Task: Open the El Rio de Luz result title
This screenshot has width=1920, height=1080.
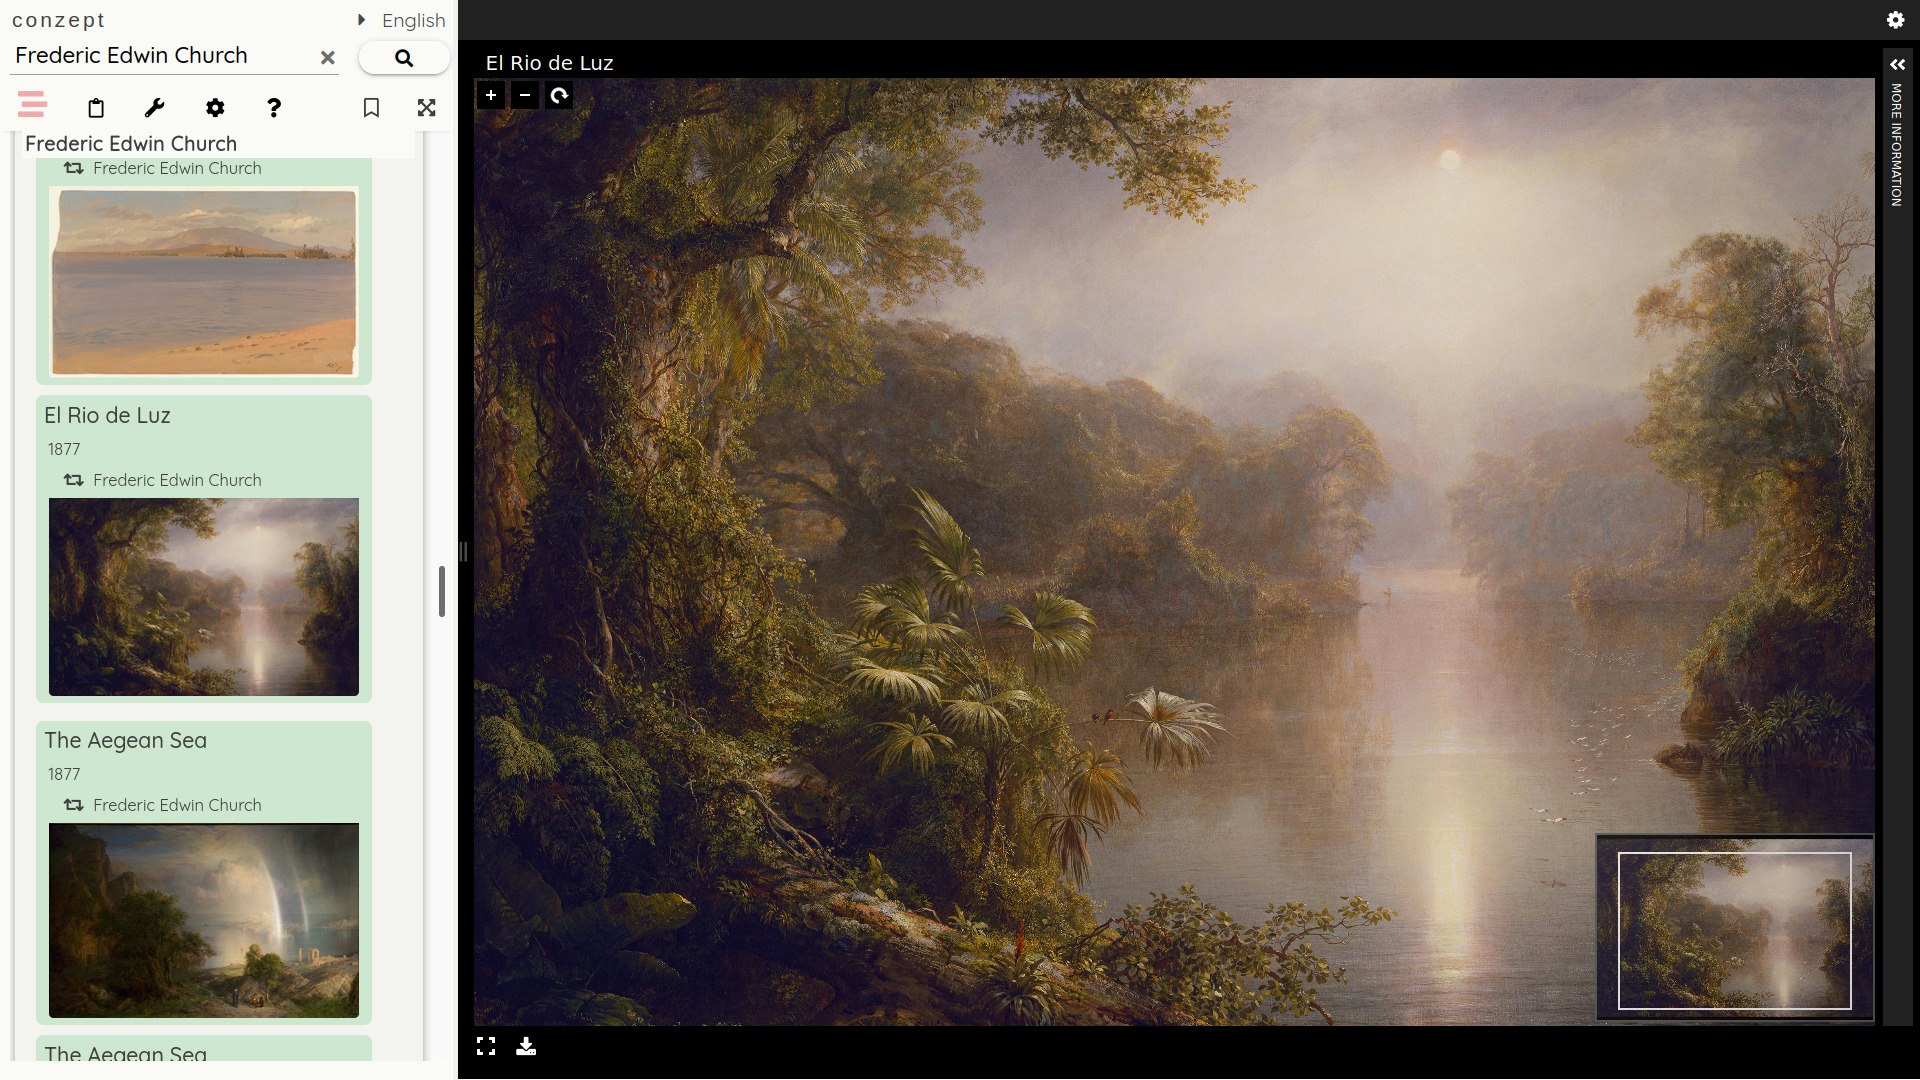Action: click(107, 416)
